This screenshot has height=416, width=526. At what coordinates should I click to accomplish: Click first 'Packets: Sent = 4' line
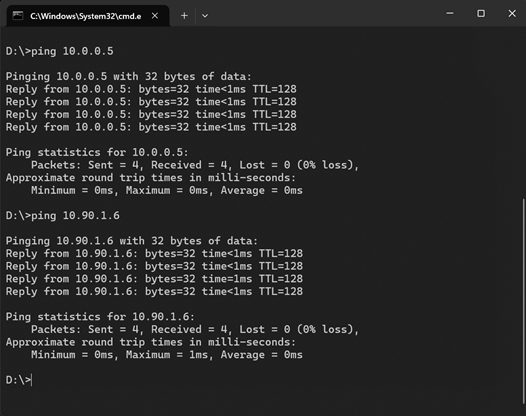[195, 165]
